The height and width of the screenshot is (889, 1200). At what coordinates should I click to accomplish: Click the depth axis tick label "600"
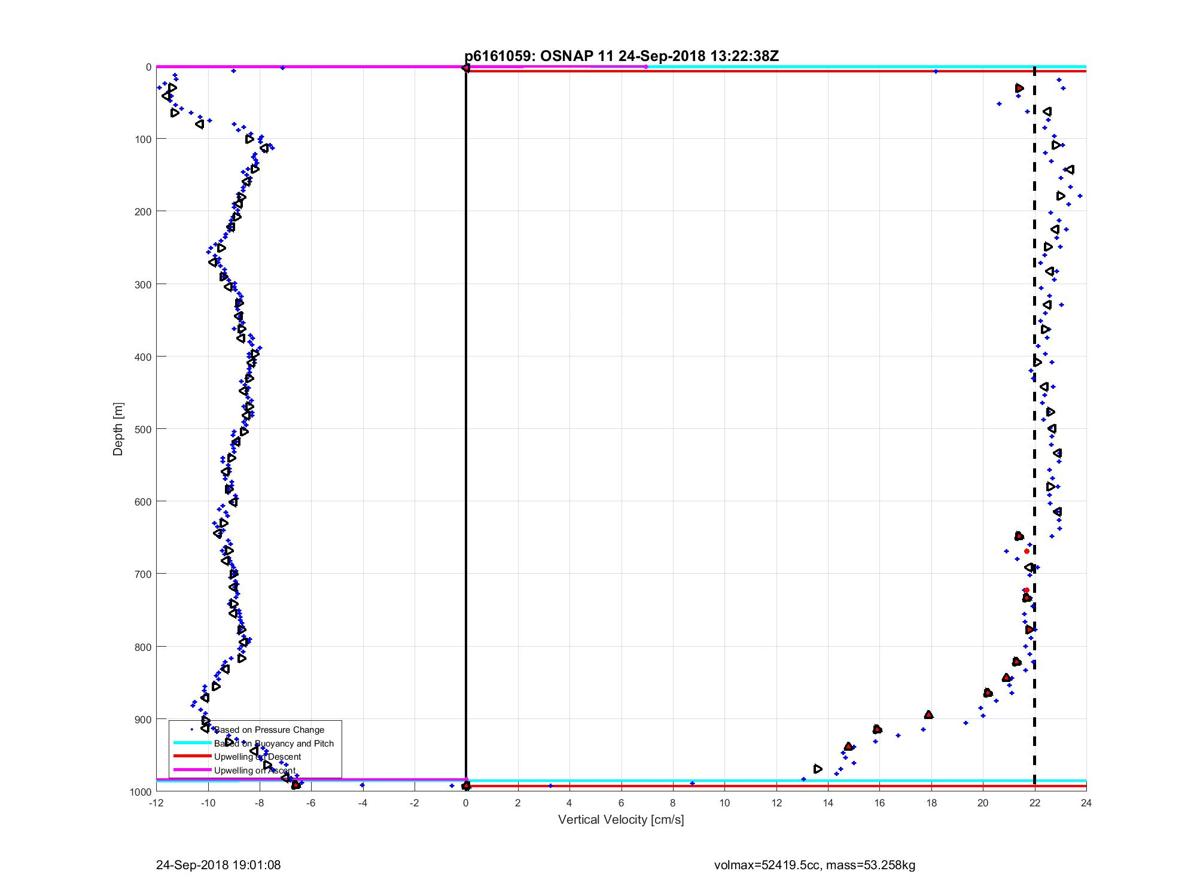tap(143, 501)
